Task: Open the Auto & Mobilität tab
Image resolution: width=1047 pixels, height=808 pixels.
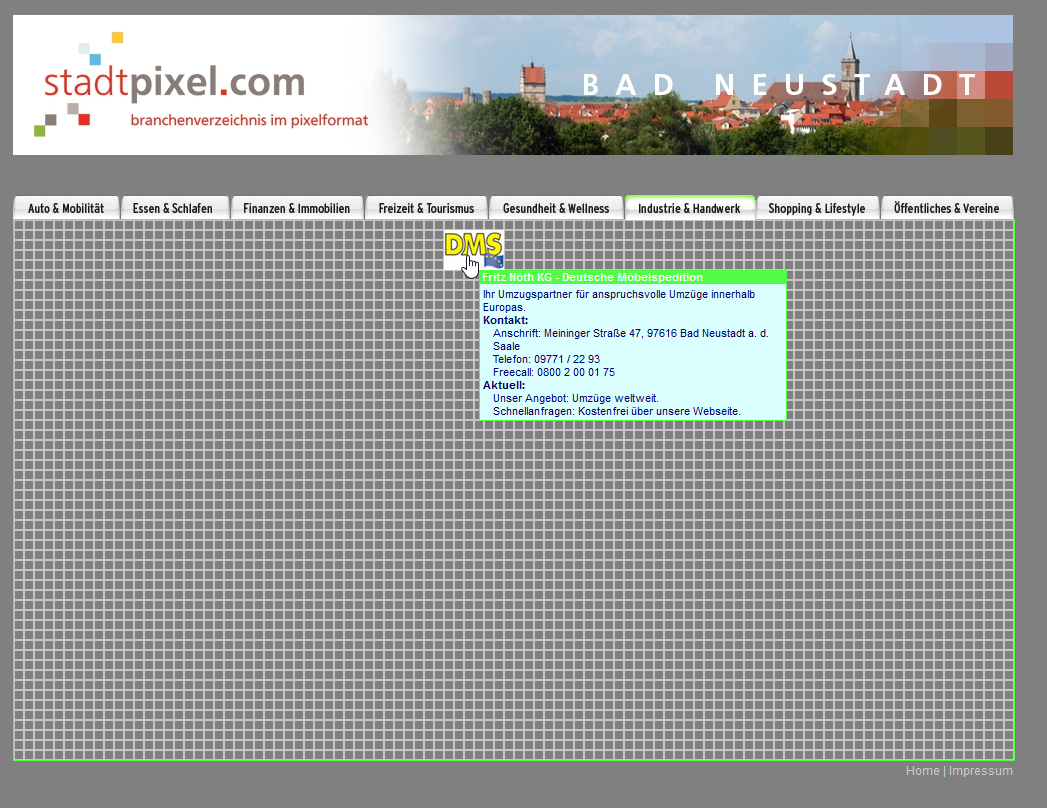Action: (66, 208)
